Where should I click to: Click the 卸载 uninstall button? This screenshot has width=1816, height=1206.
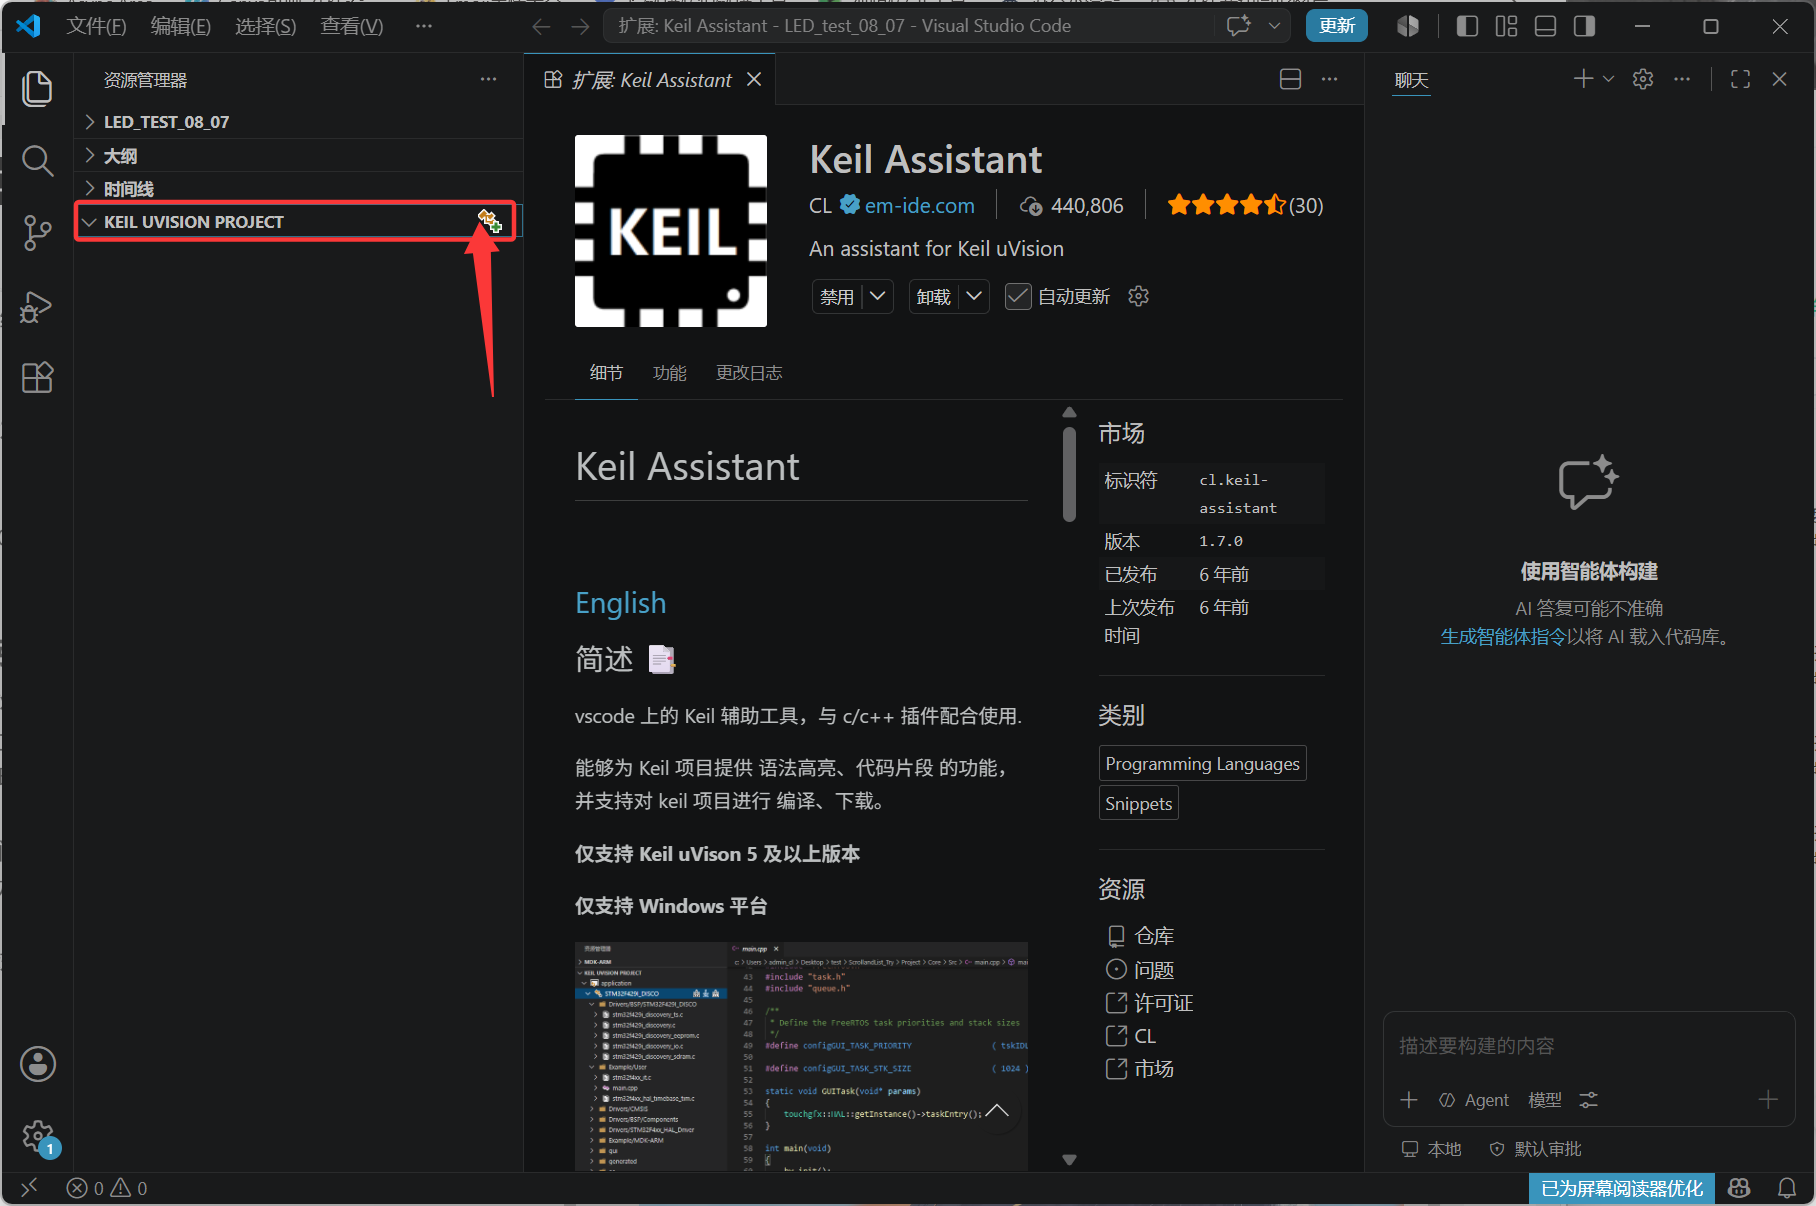(x=933, y=296)
